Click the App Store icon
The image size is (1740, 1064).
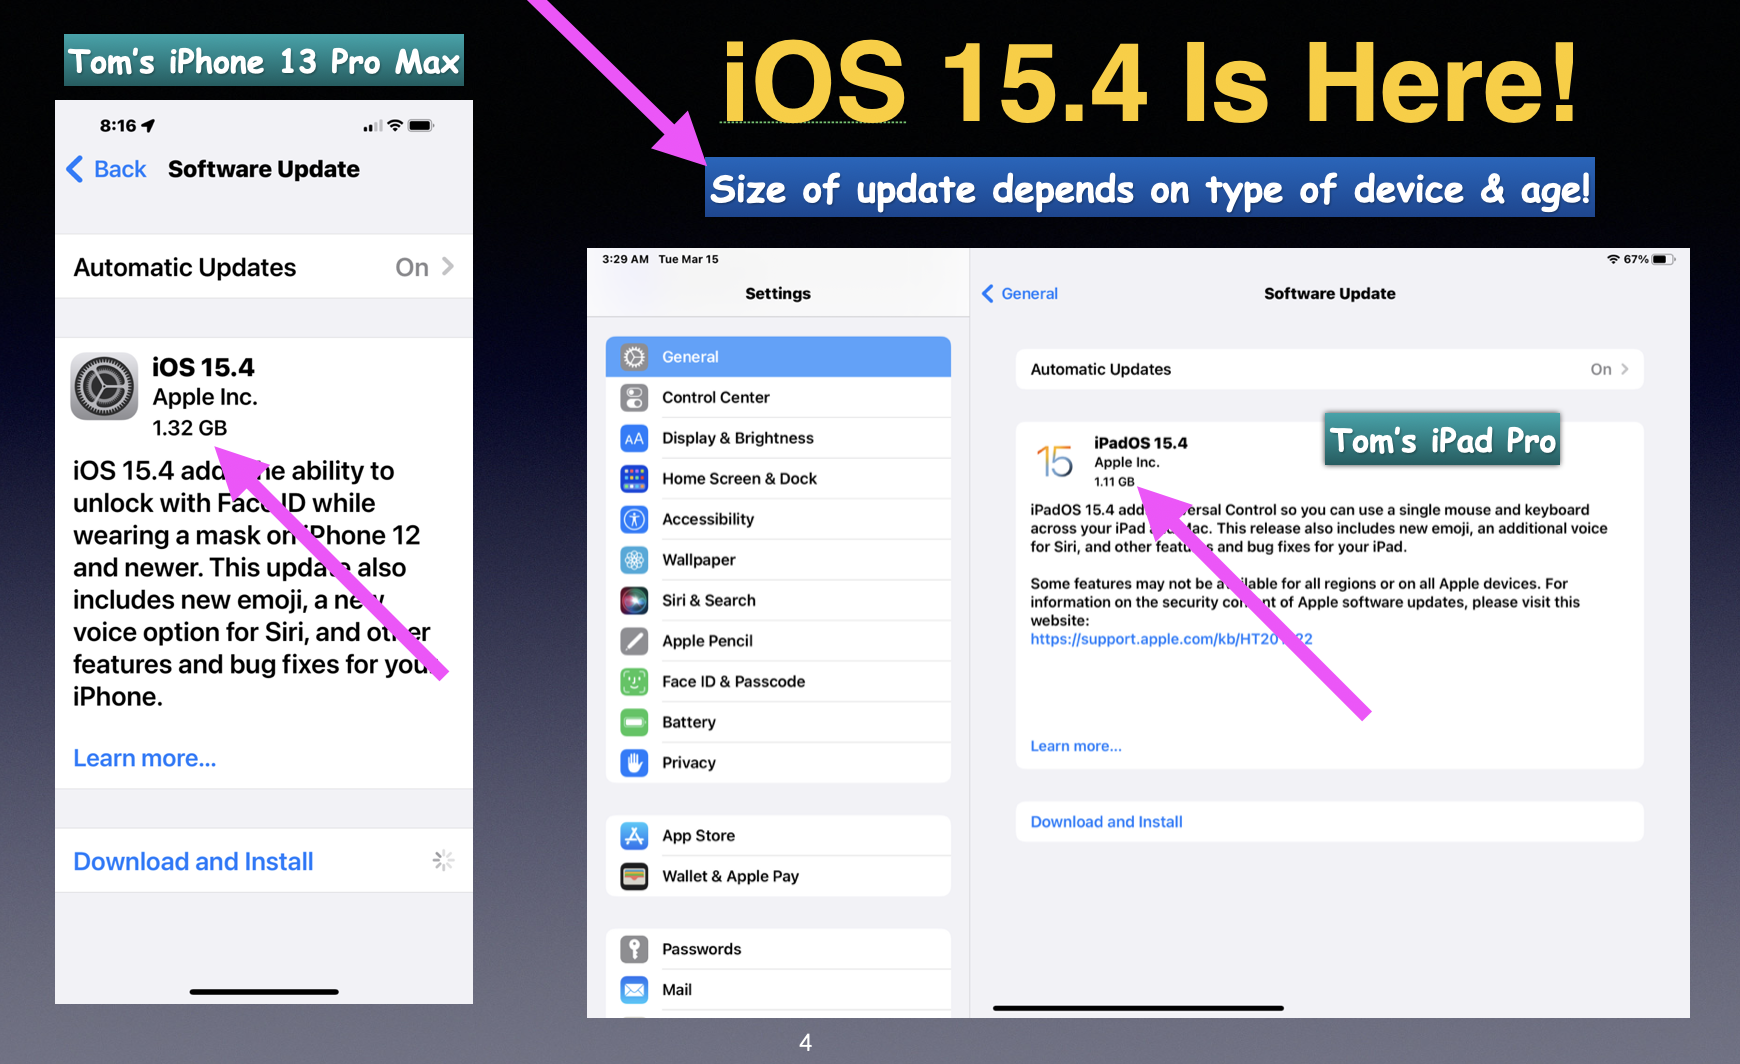click(x=634, y=836)
